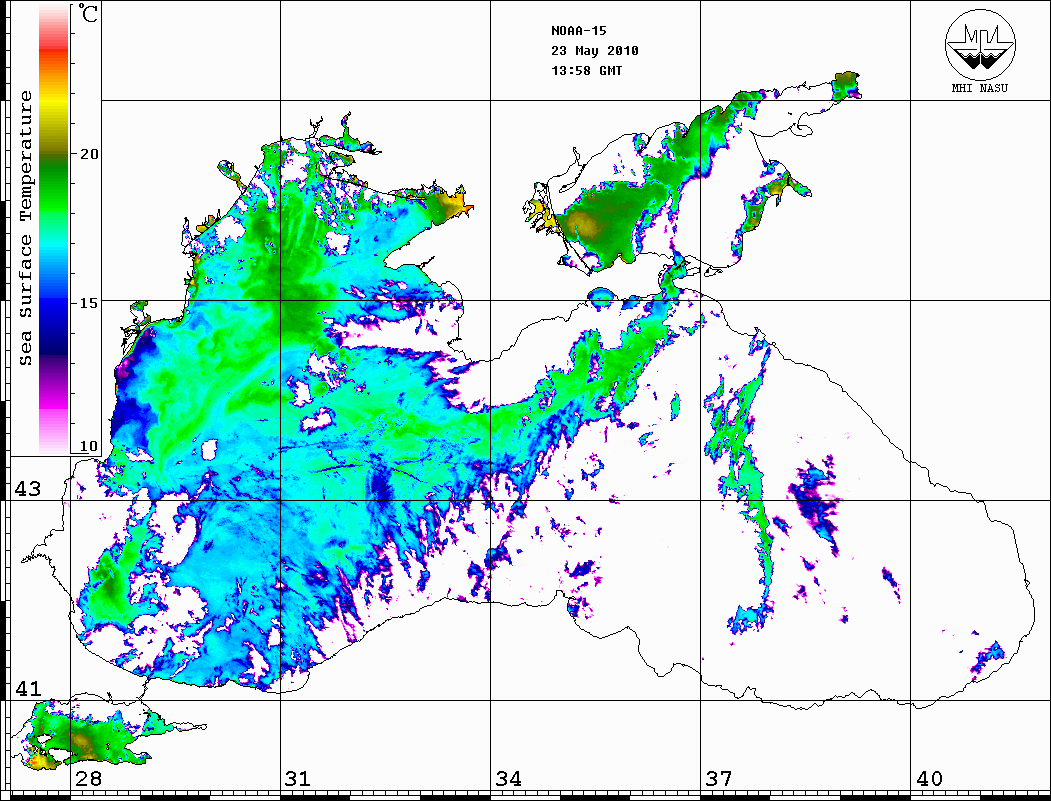Click the latitude label '43'
1051x801 pixels.
28,489
